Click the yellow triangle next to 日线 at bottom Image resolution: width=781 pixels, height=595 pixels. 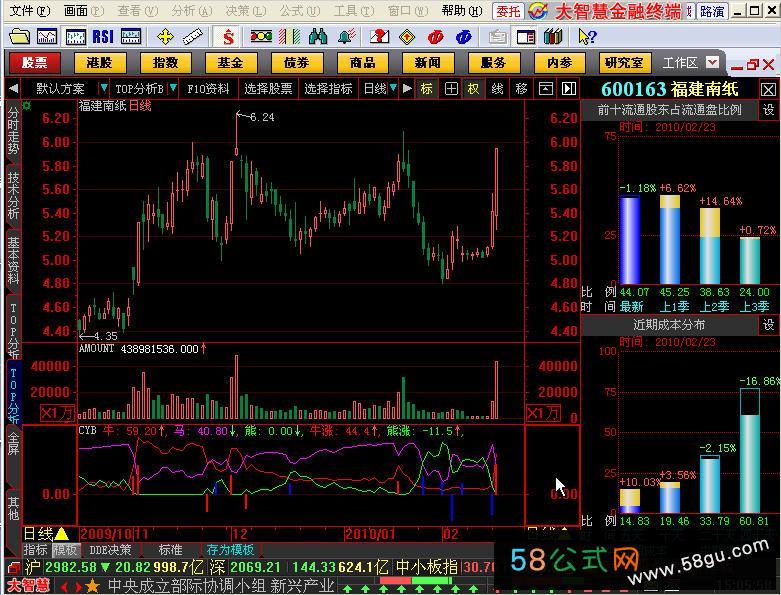61,534
